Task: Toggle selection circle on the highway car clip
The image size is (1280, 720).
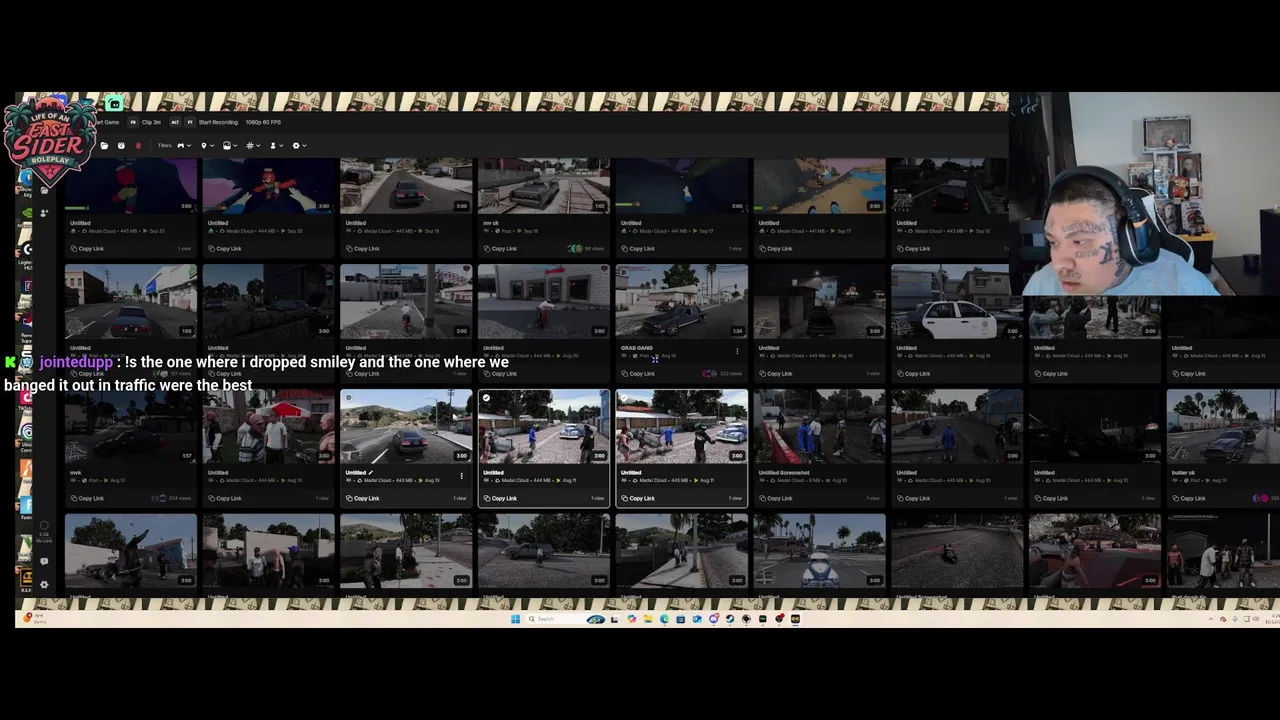Action: 348,398
